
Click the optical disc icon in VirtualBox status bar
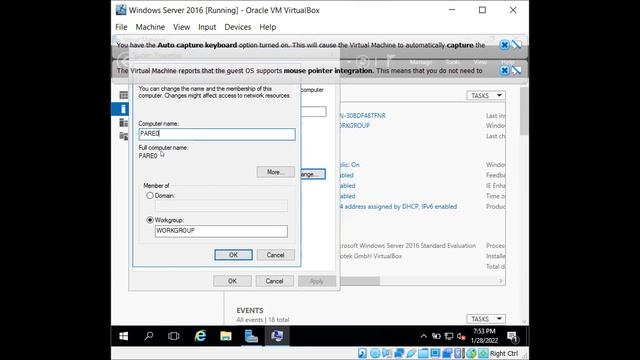pos(375,353)
